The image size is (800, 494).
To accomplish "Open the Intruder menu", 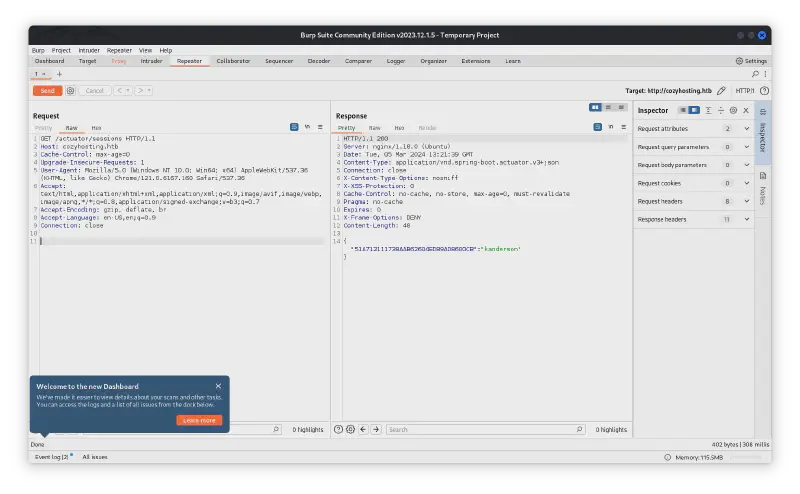I will pyautogui.click(x=89, y=50).
